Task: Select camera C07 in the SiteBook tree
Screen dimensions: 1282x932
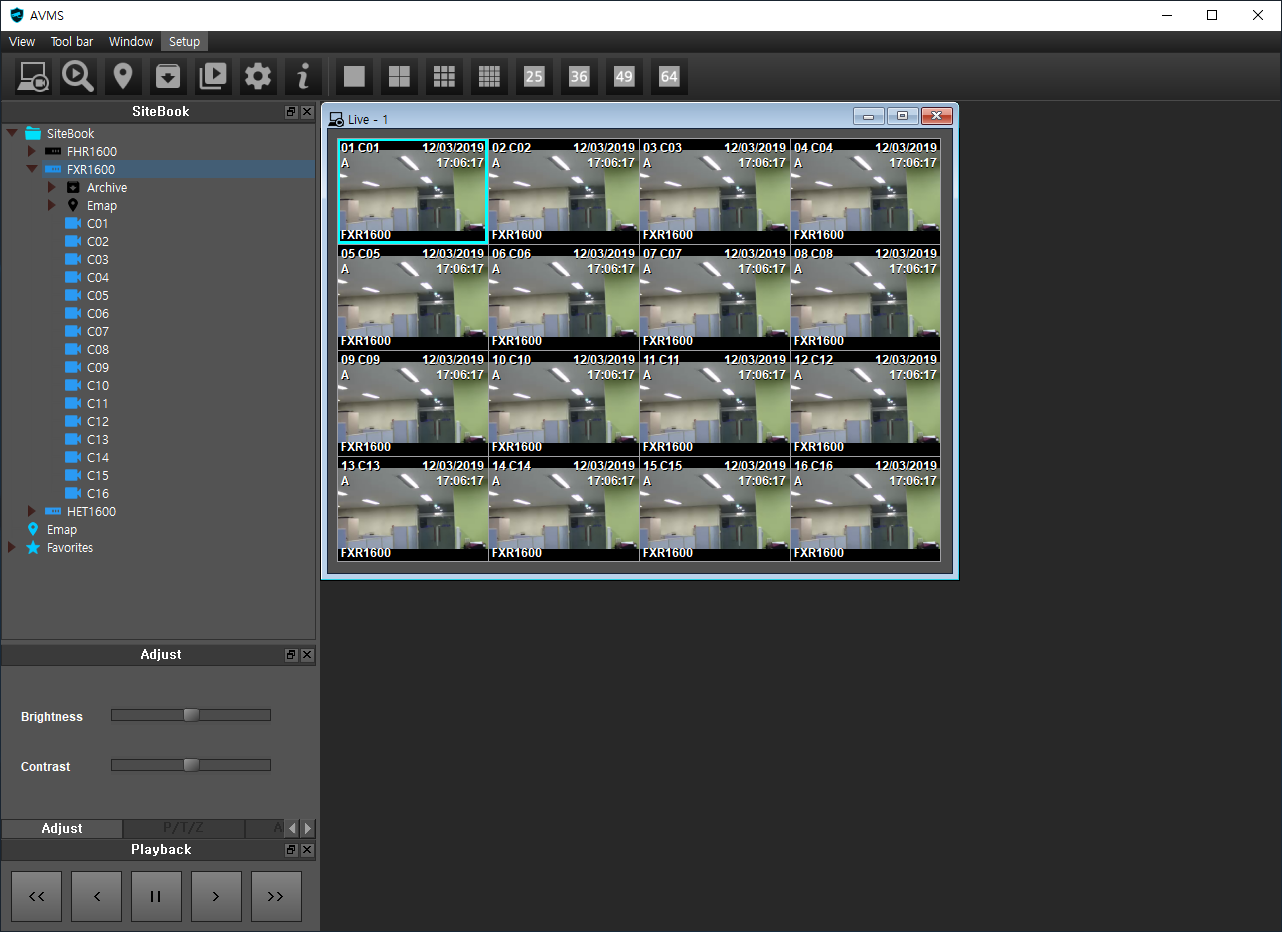Action: (x=97, y=332)
